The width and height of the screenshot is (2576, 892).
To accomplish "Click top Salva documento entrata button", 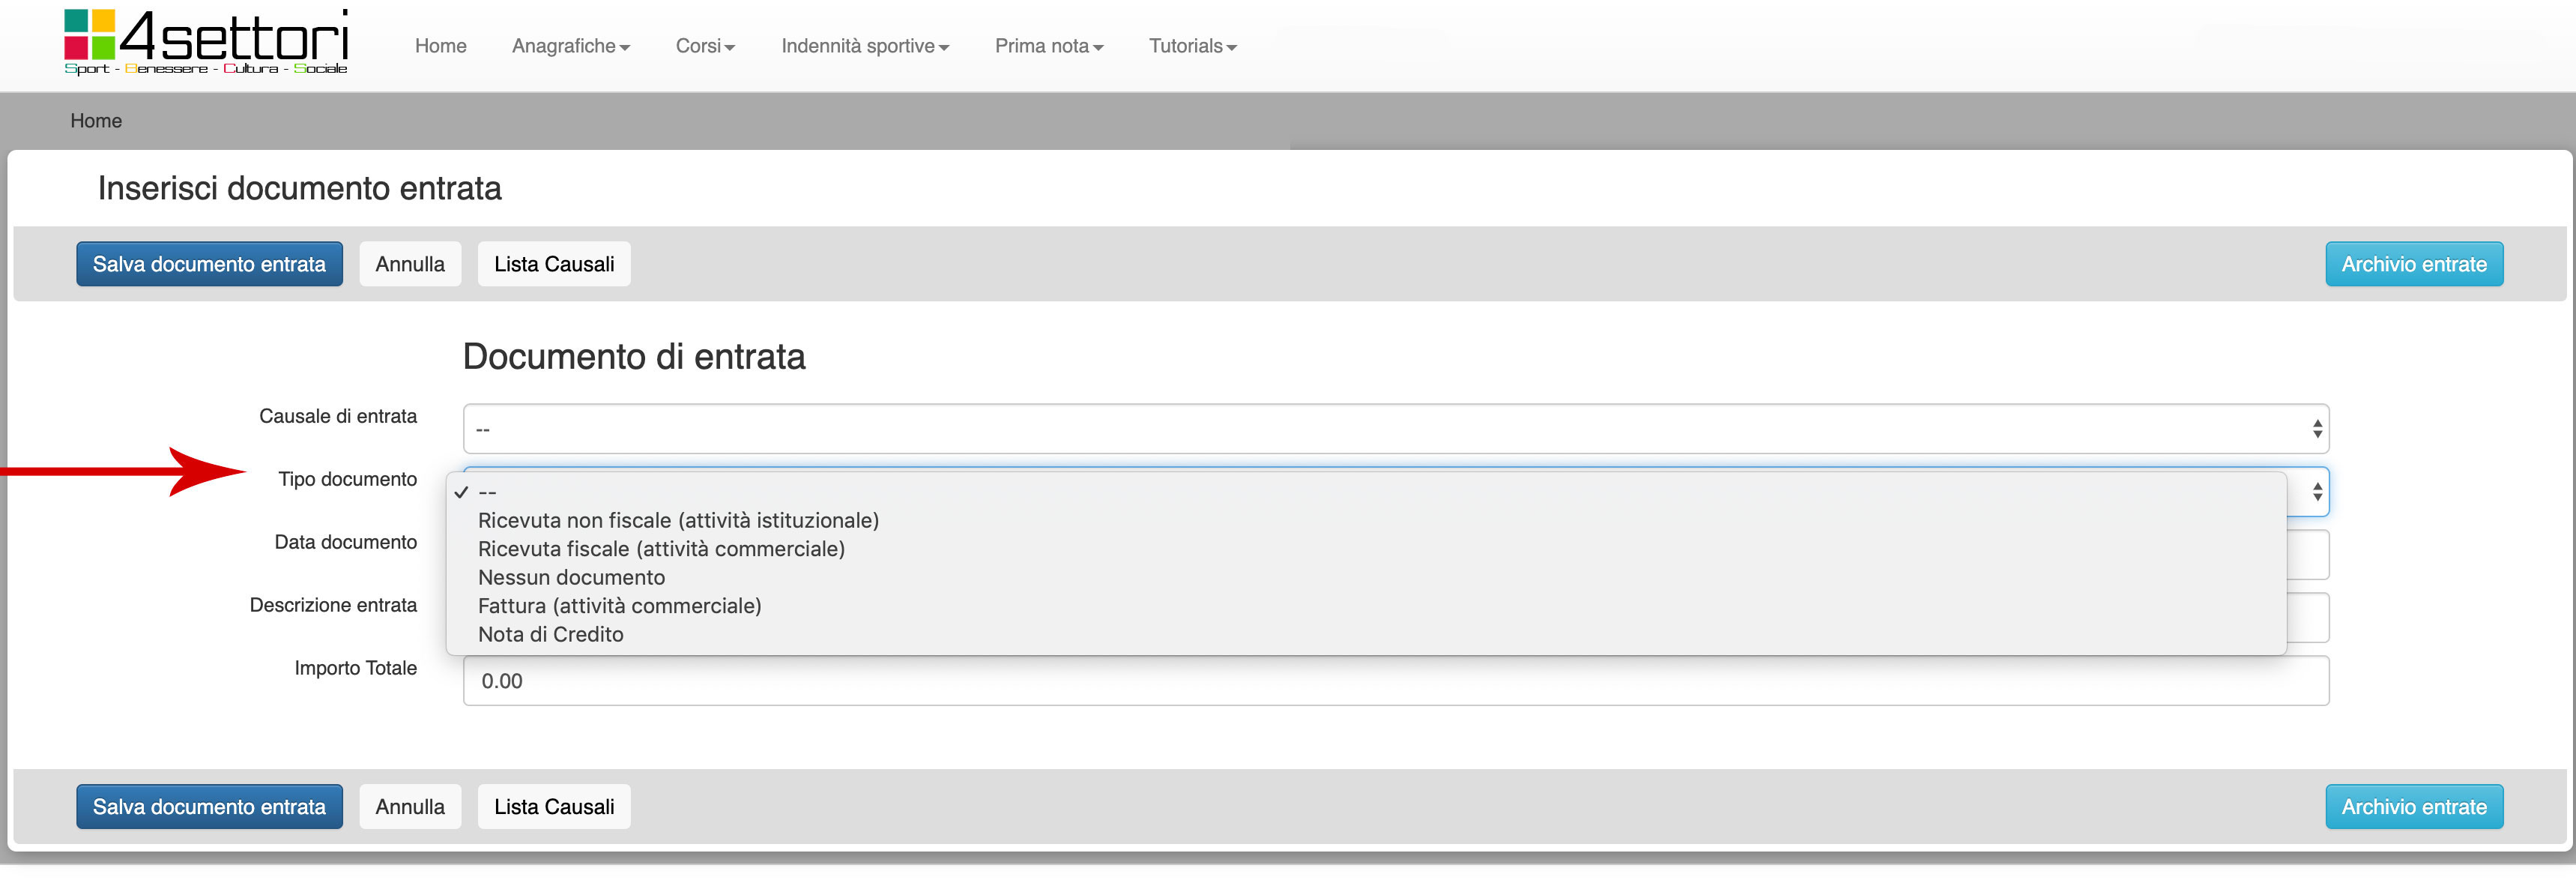I will tap(209, 264).
